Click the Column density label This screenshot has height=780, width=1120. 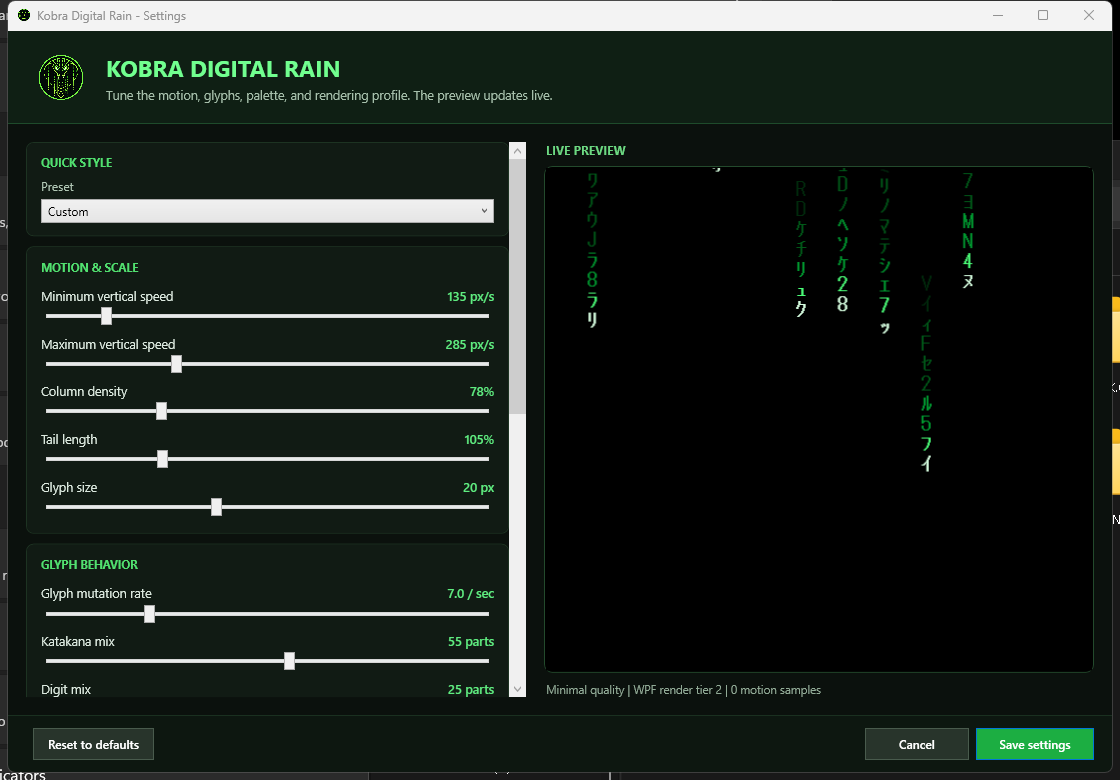84,391
